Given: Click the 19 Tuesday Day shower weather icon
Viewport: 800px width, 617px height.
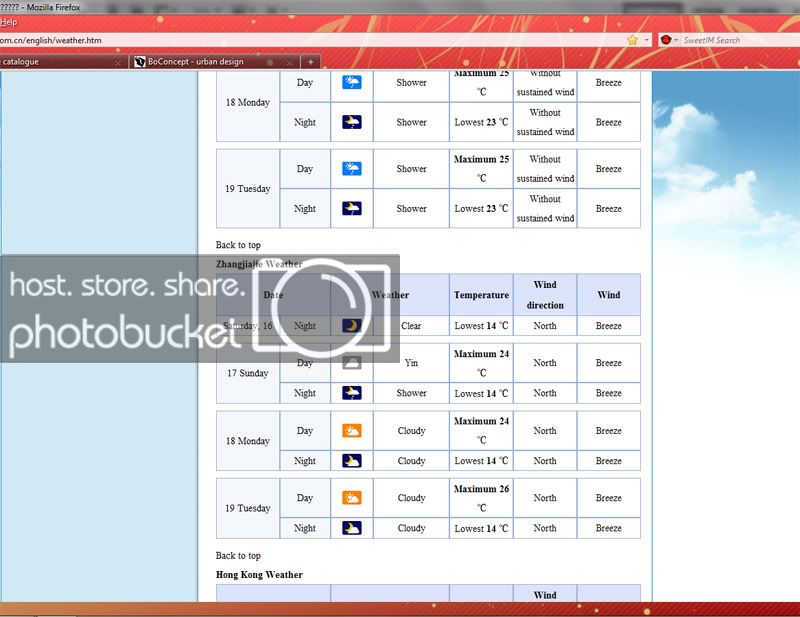Looking at the screenshot, I should pos(352,168).
